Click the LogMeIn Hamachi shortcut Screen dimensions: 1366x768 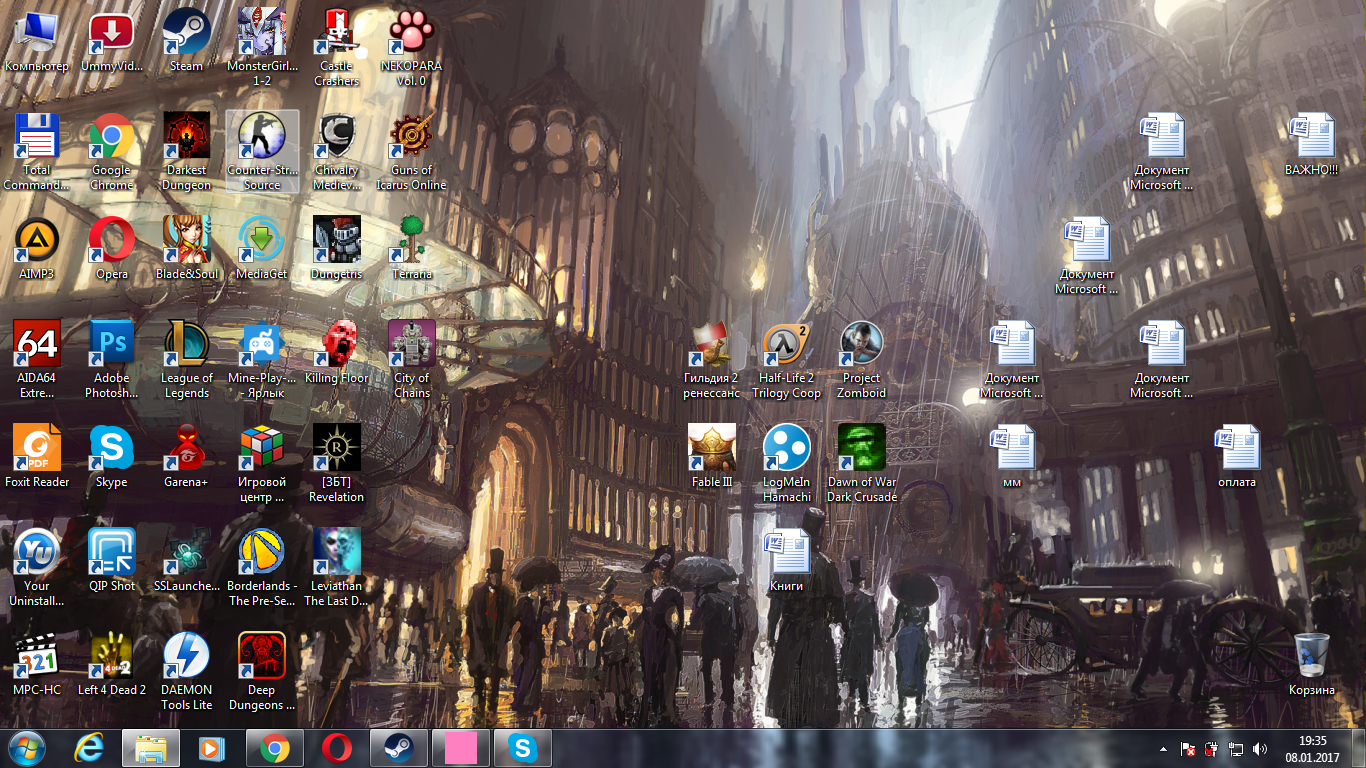click(787, 465)
